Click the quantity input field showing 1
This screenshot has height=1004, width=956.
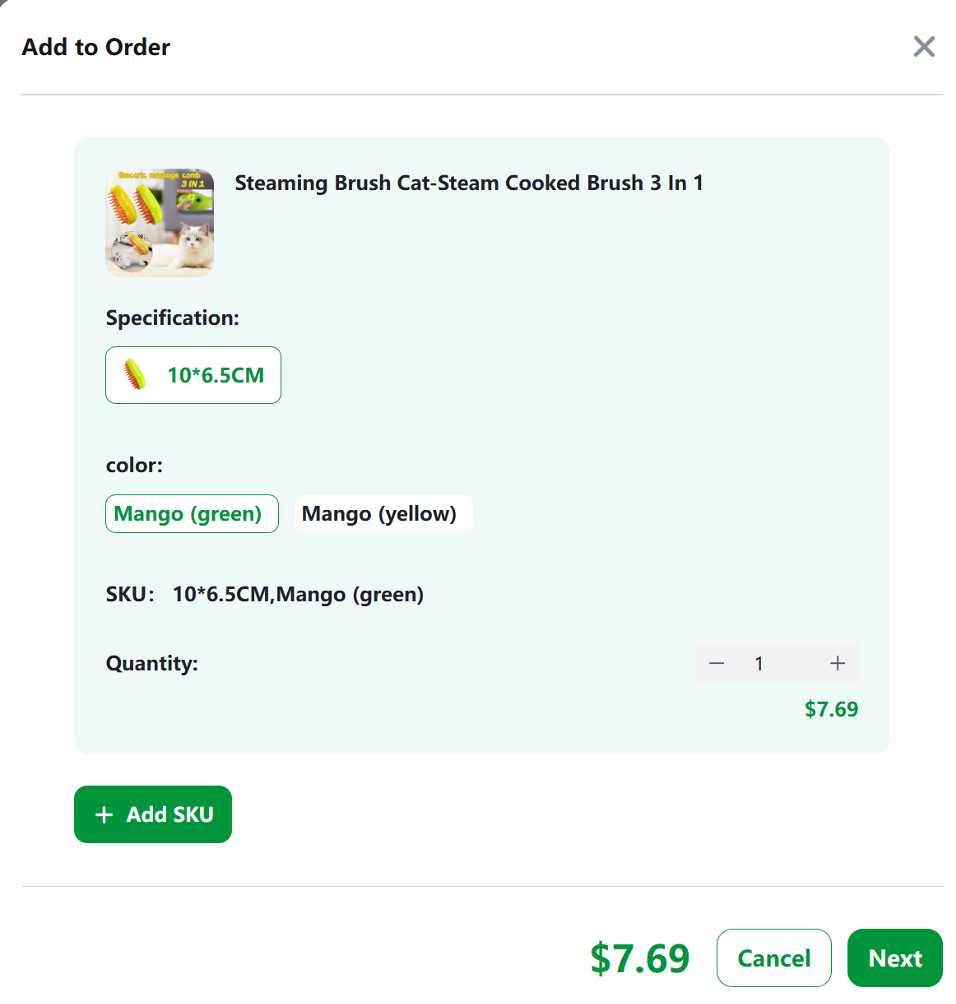[x=777, y=663]
